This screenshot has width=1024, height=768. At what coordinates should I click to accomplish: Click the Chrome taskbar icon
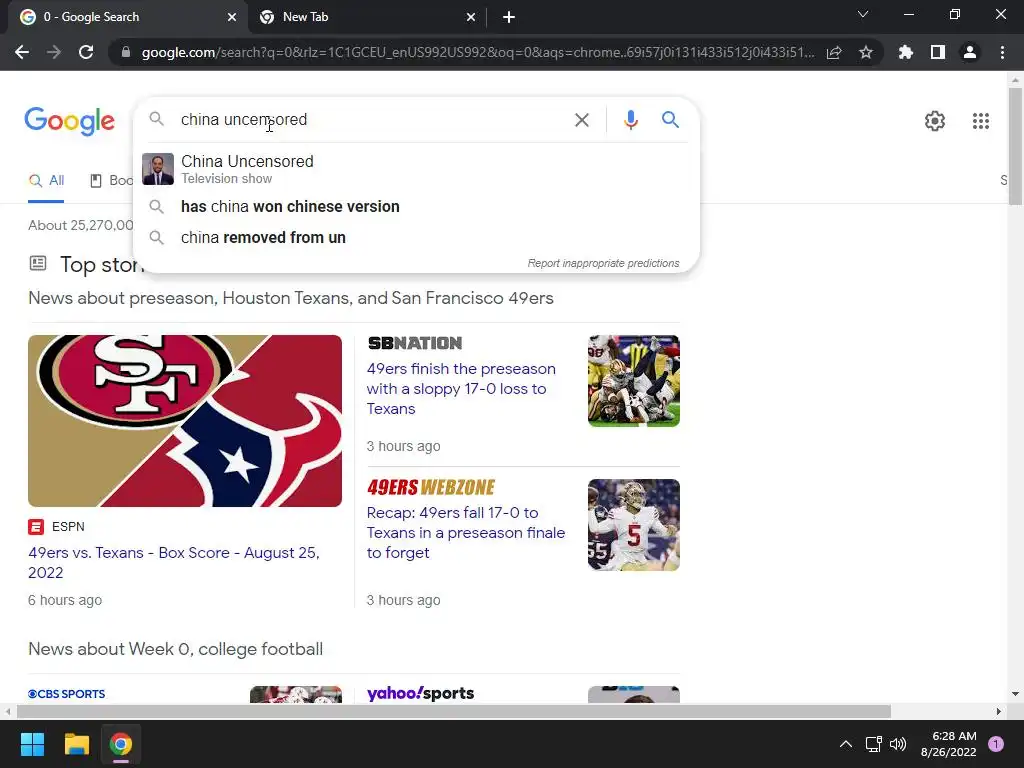(121, 744)
